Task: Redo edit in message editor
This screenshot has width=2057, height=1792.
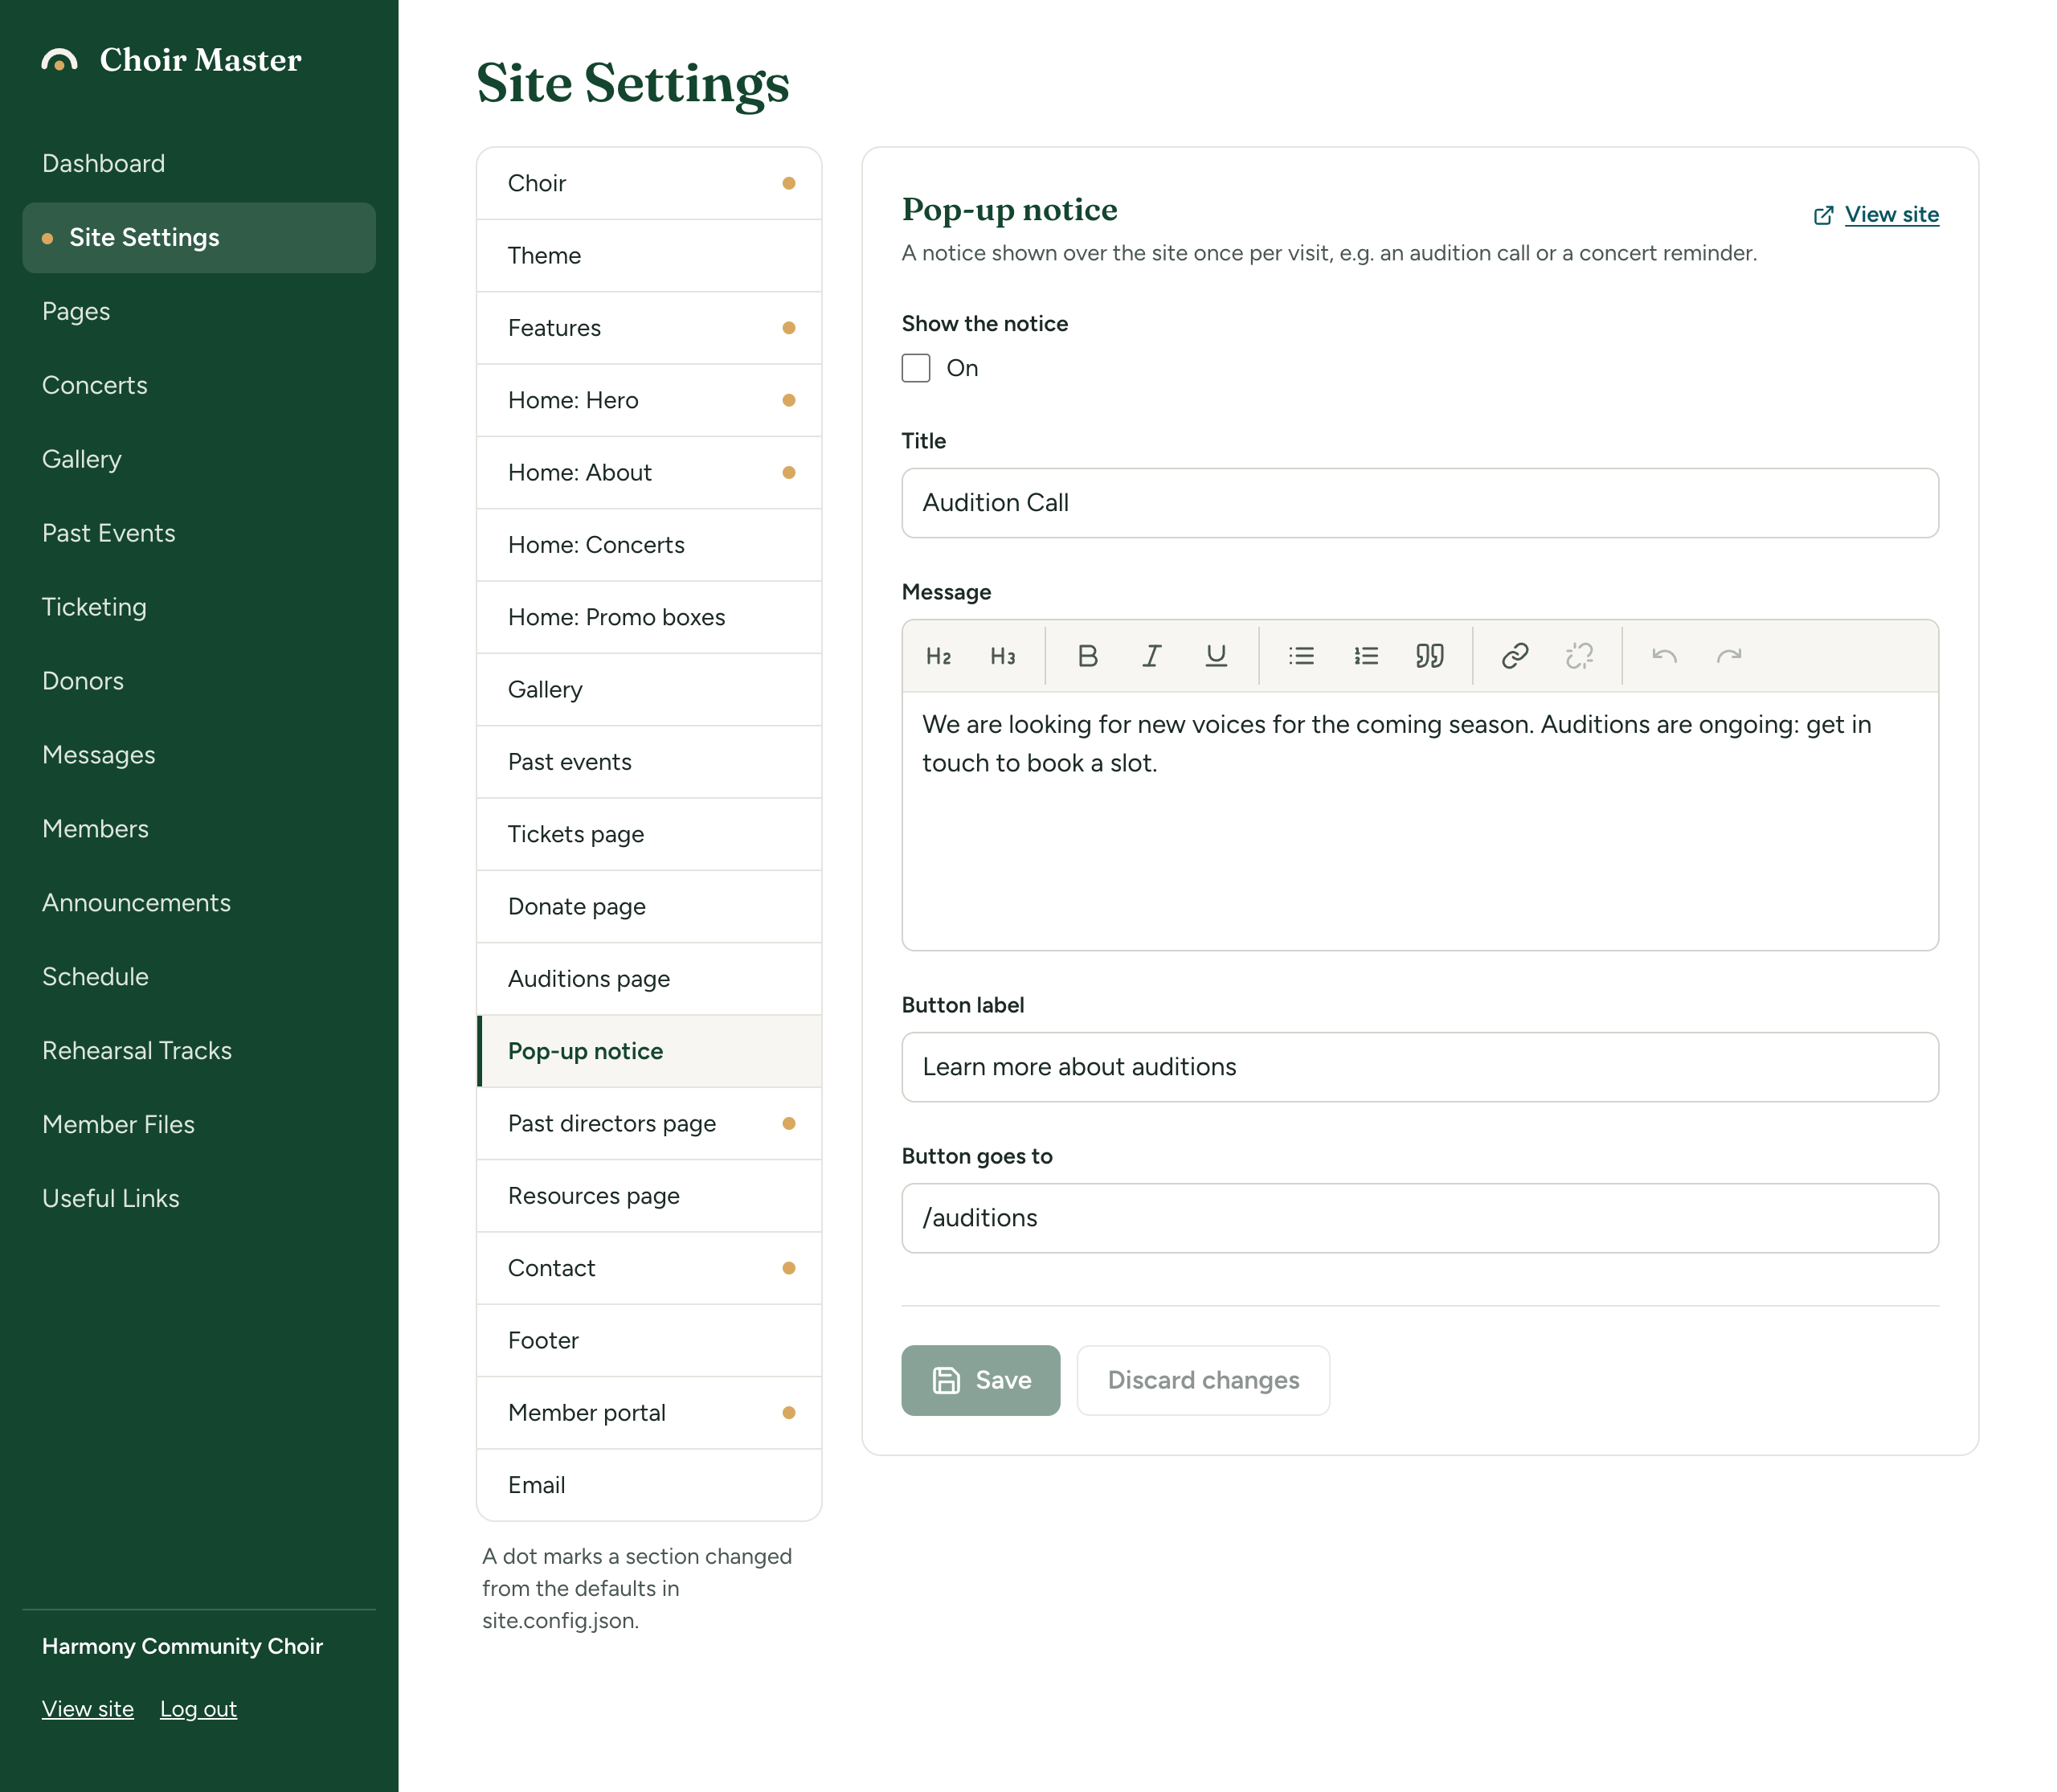Action: click(1728, 656)
